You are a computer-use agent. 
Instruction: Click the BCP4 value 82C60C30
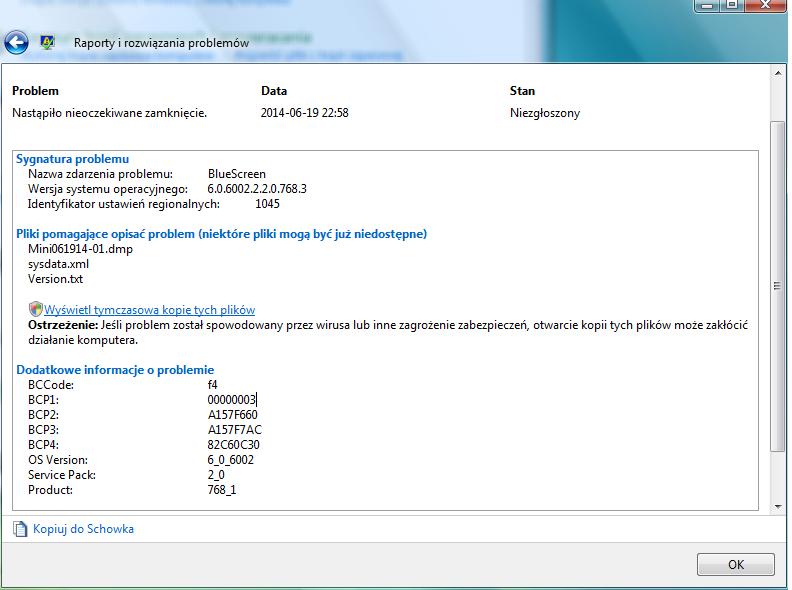tap(233, 445)
